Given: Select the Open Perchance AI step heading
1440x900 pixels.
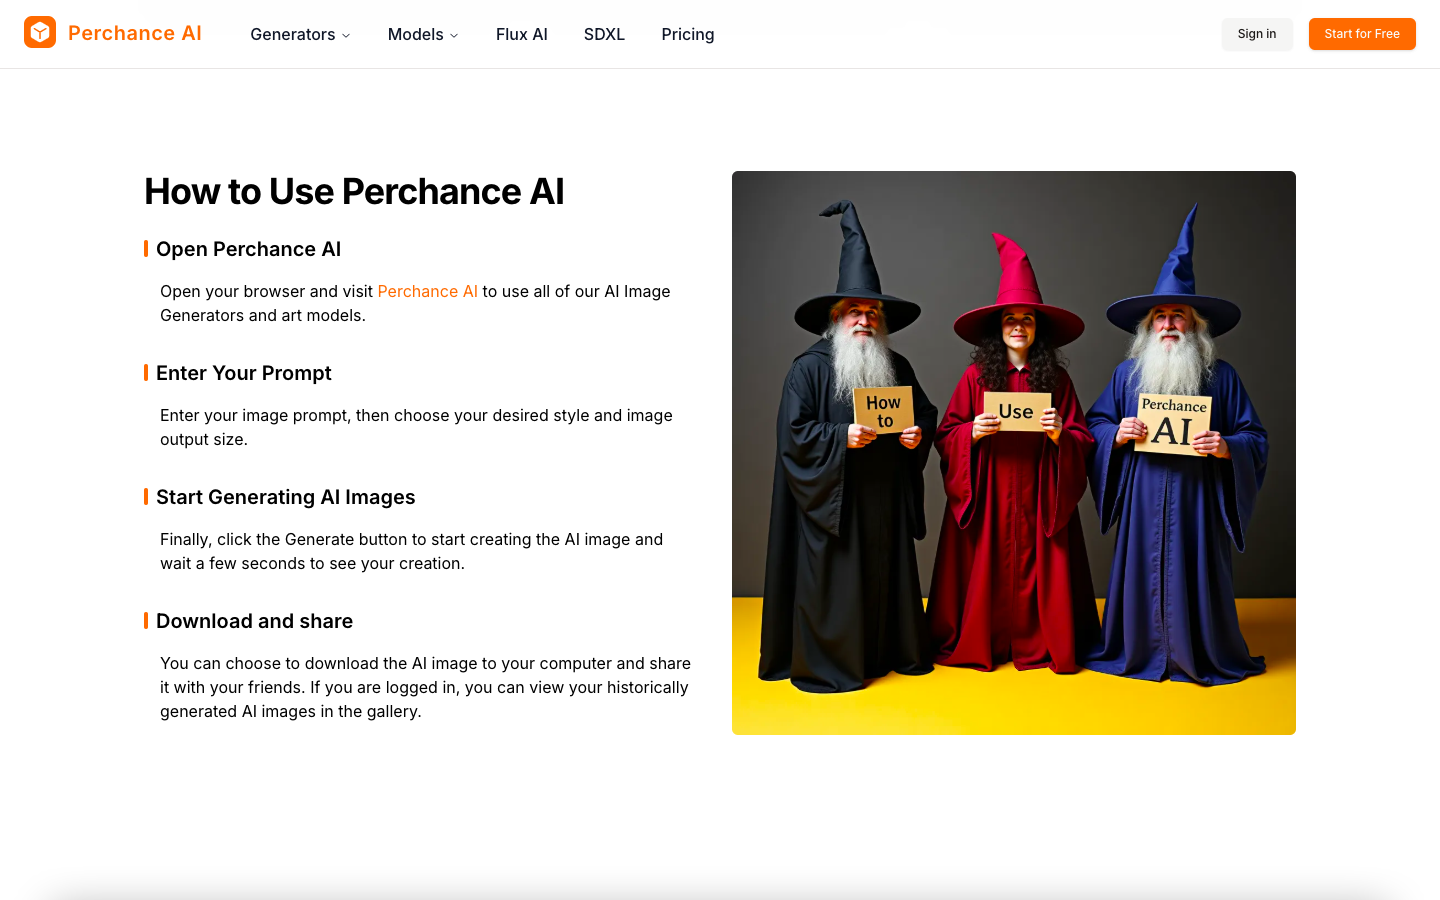Looking at the screenshot, I should pos(248,249).
